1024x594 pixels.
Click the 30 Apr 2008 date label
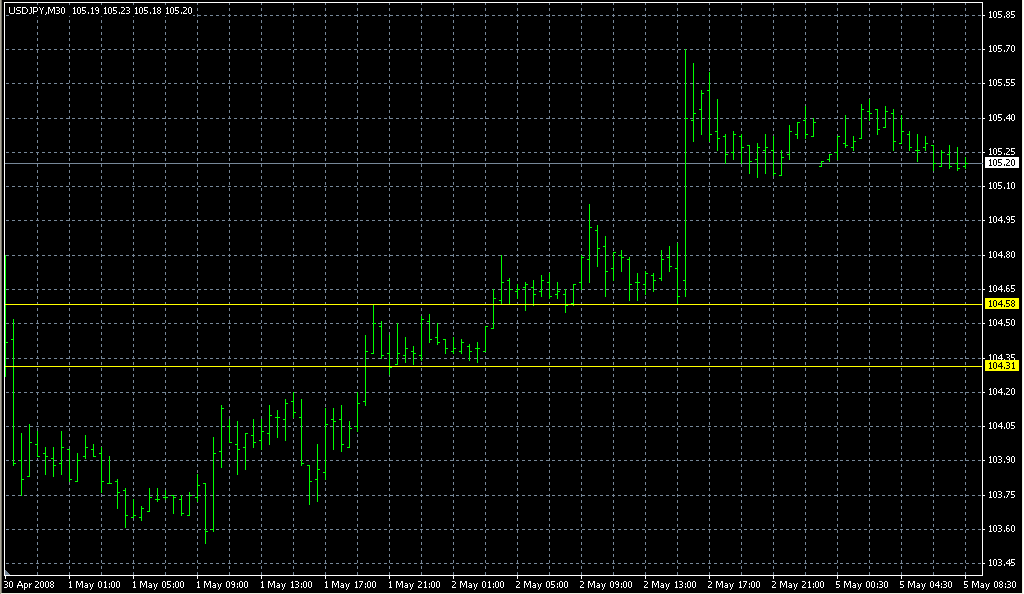[x=29, y=585]
